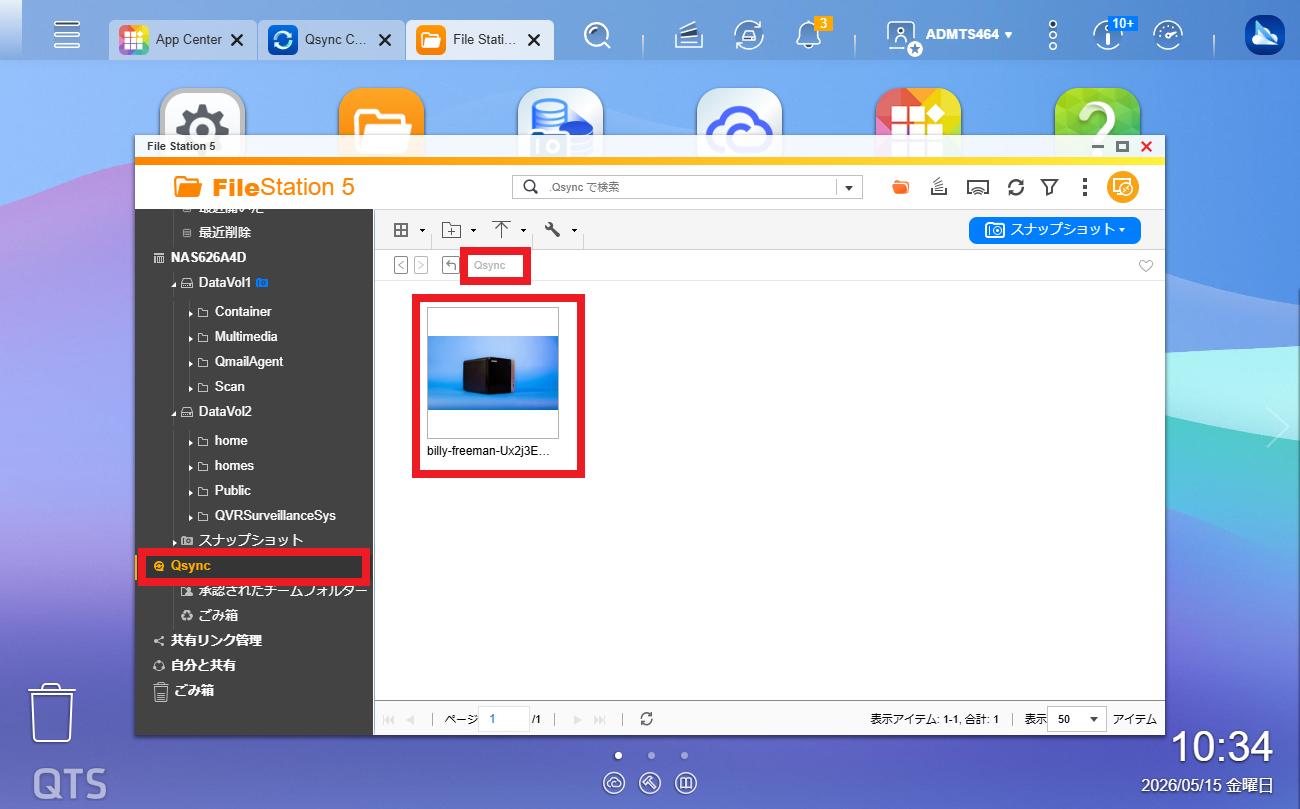
Task: Switch to the Qsync Central tab
Action: tap(330, 40)
